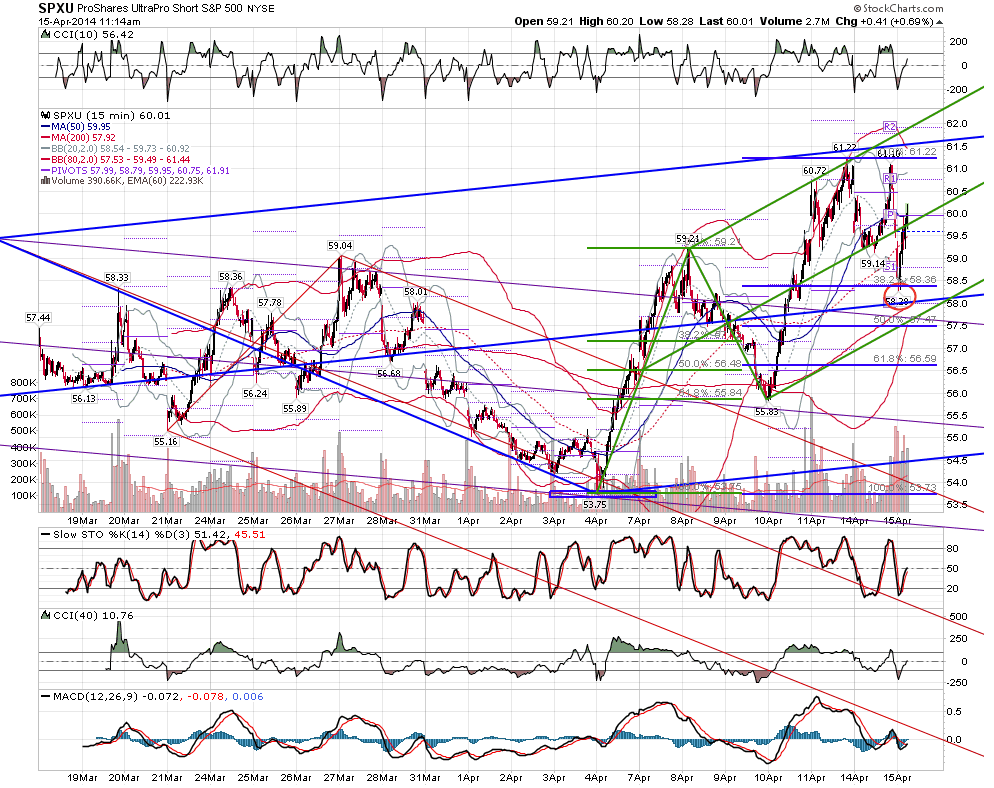The height and width of the screenshot is (788, 994).
Task: Click the CCI(10) indicator icon
Action: click(x=45, y=34)
